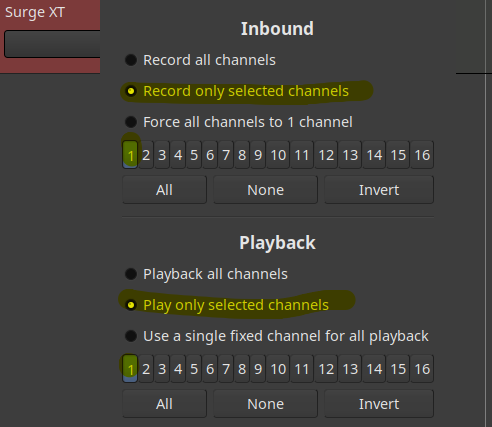
Task: Toggle Inbound channel 16 button
Action: 422,155
